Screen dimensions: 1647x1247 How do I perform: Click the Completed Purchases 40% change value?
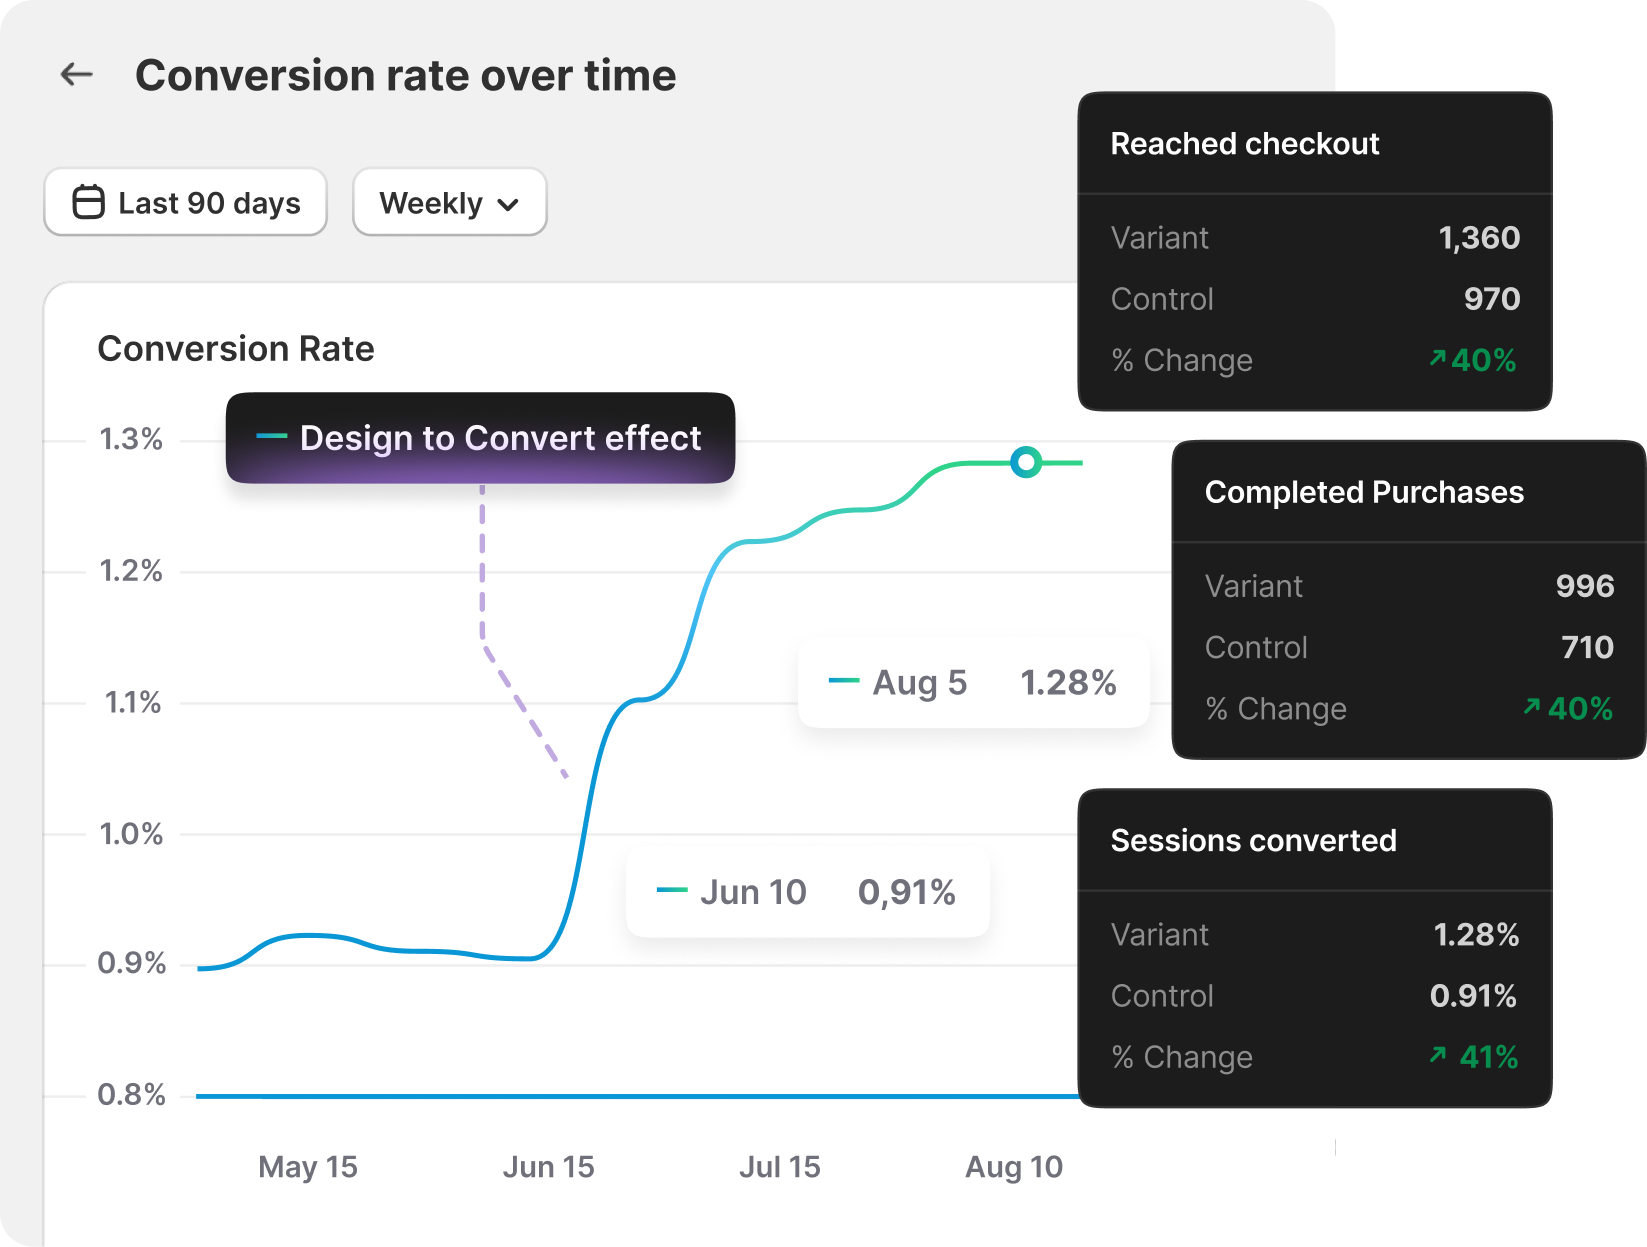click(1580, 709)
